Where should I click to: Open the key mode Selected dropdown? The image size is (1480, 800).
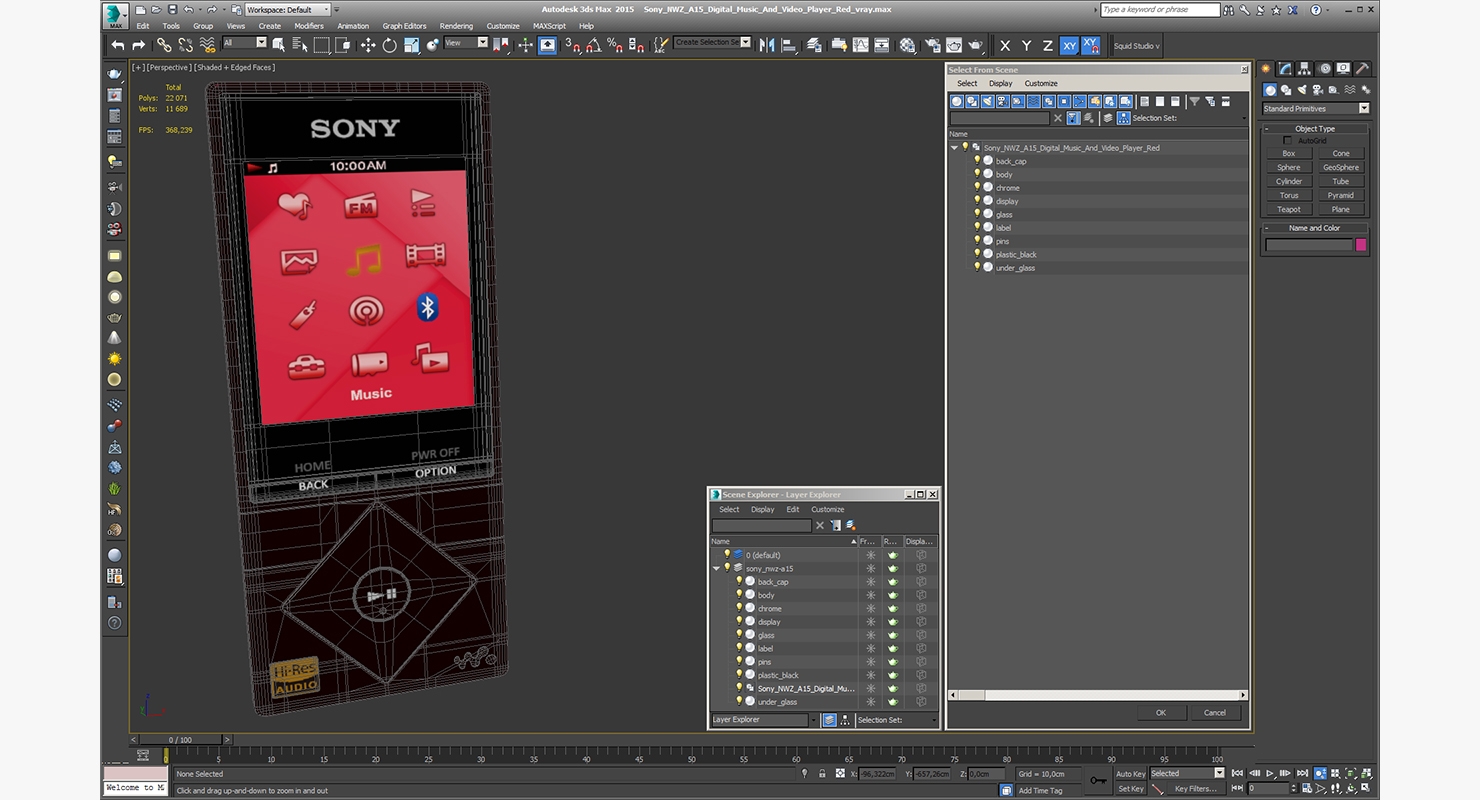pyautogui.click(x=1187, y=773)
